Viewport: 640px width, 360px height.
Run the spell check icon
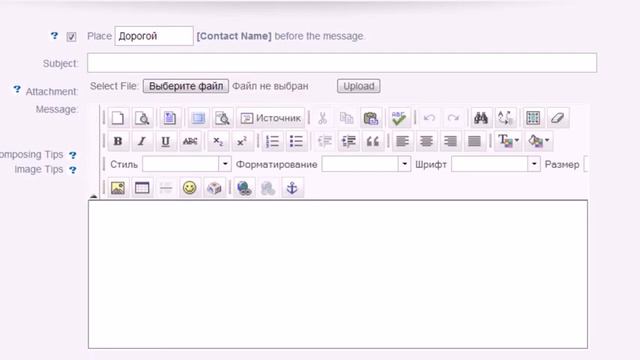coord(399,118)
